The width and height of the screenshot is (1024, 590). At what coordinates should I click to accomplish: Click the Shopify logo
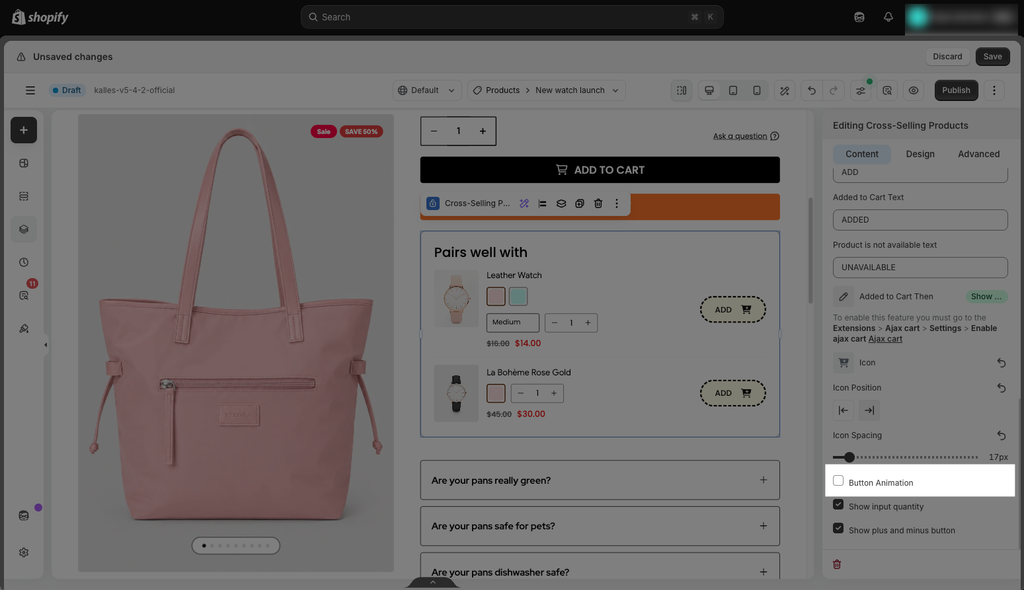click(40, 17)
